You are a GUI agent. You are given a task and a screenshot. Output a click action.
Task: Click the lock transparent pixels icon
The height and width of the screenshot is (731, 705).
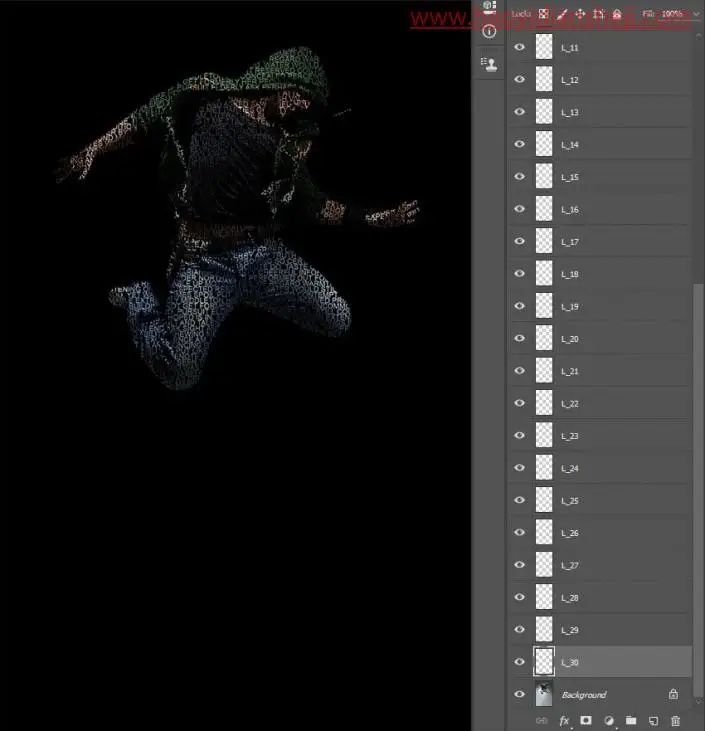coord(544,14)
